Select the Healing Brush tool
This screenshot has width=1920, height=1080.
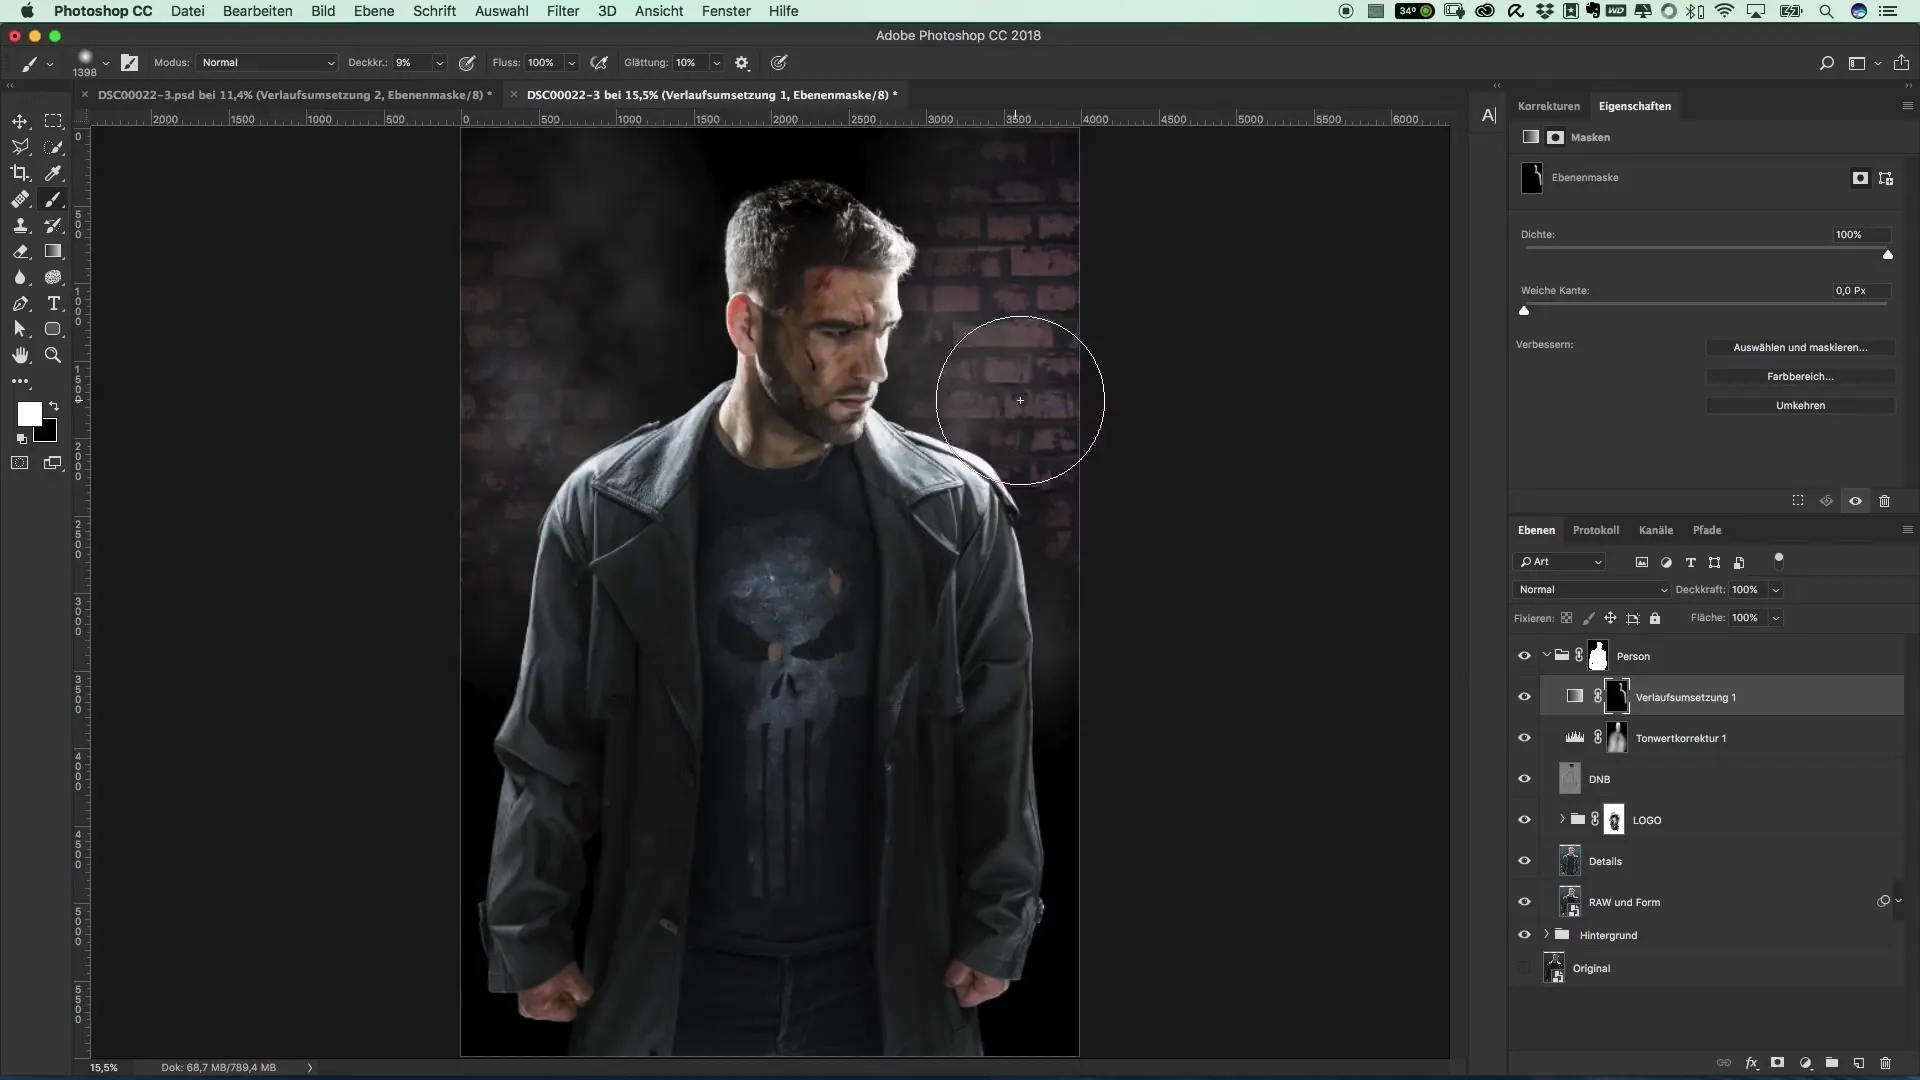(20, 200)
